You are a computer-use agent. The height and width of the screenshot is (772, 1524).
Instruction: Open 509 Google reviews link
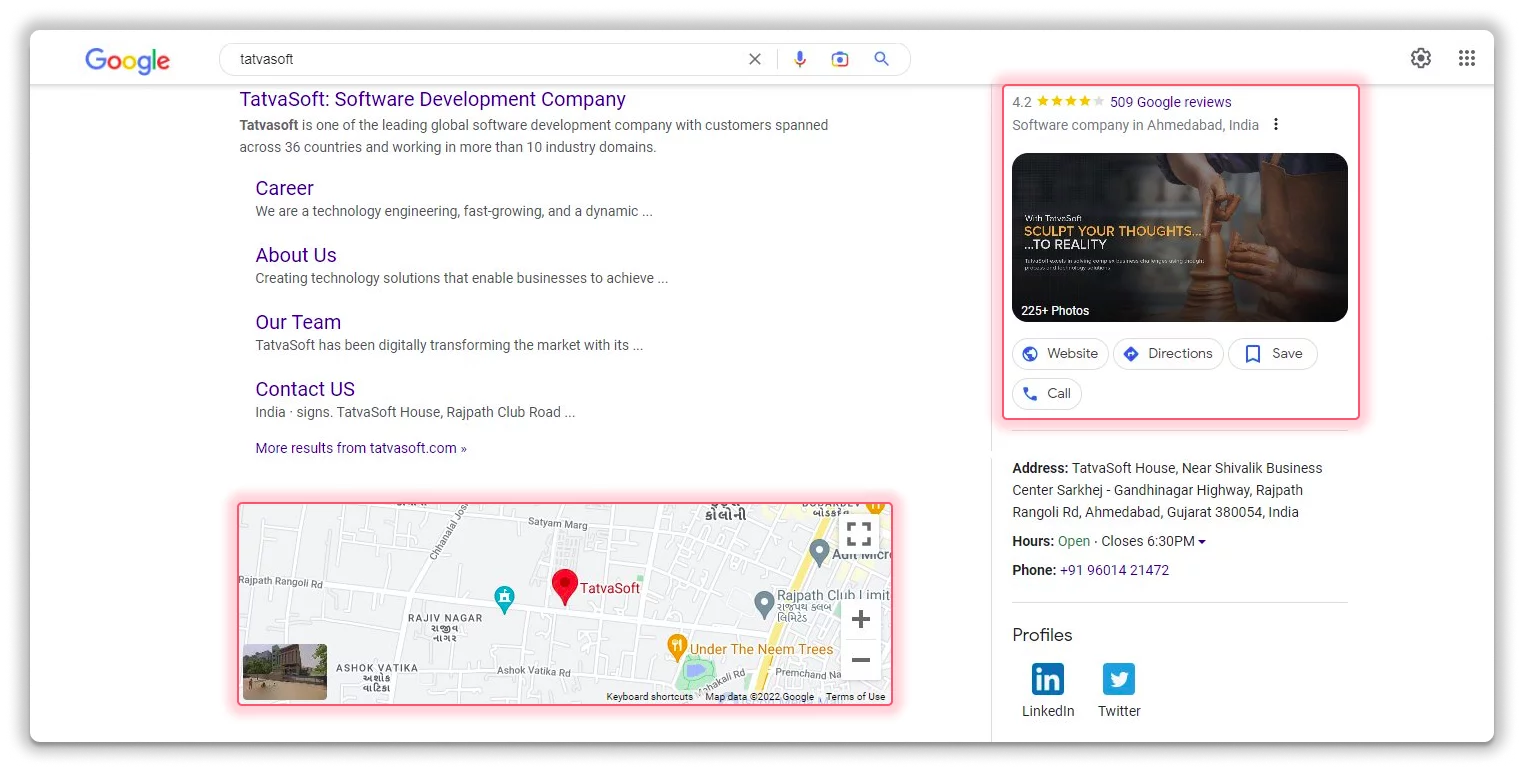pyautogui.click(x=1170, y=102)
